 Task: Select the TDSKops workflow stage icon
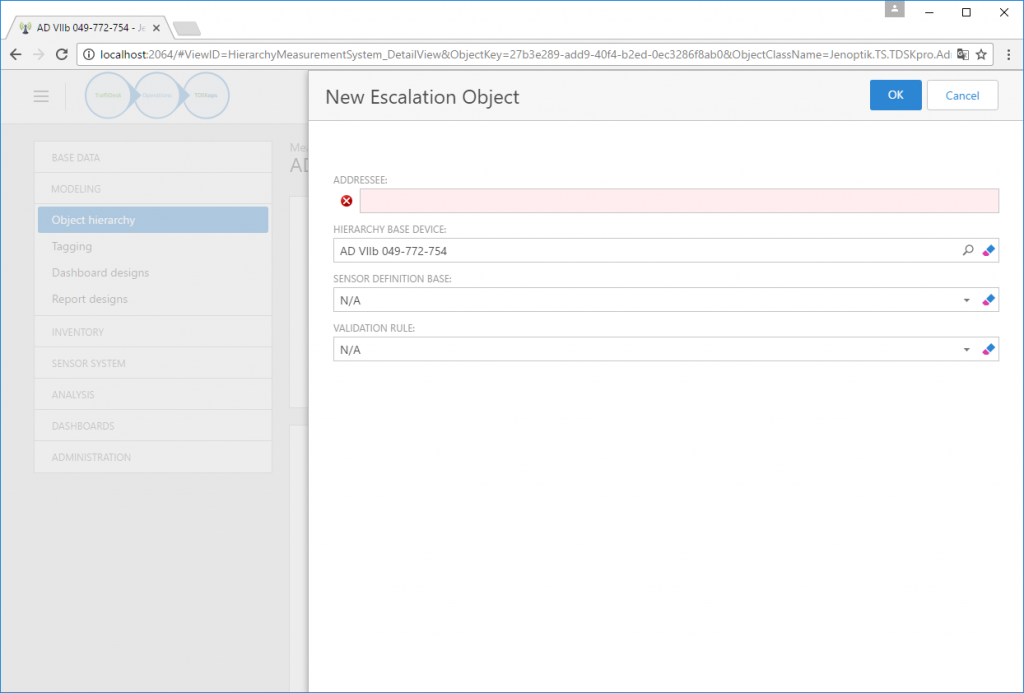coord(206,95)
